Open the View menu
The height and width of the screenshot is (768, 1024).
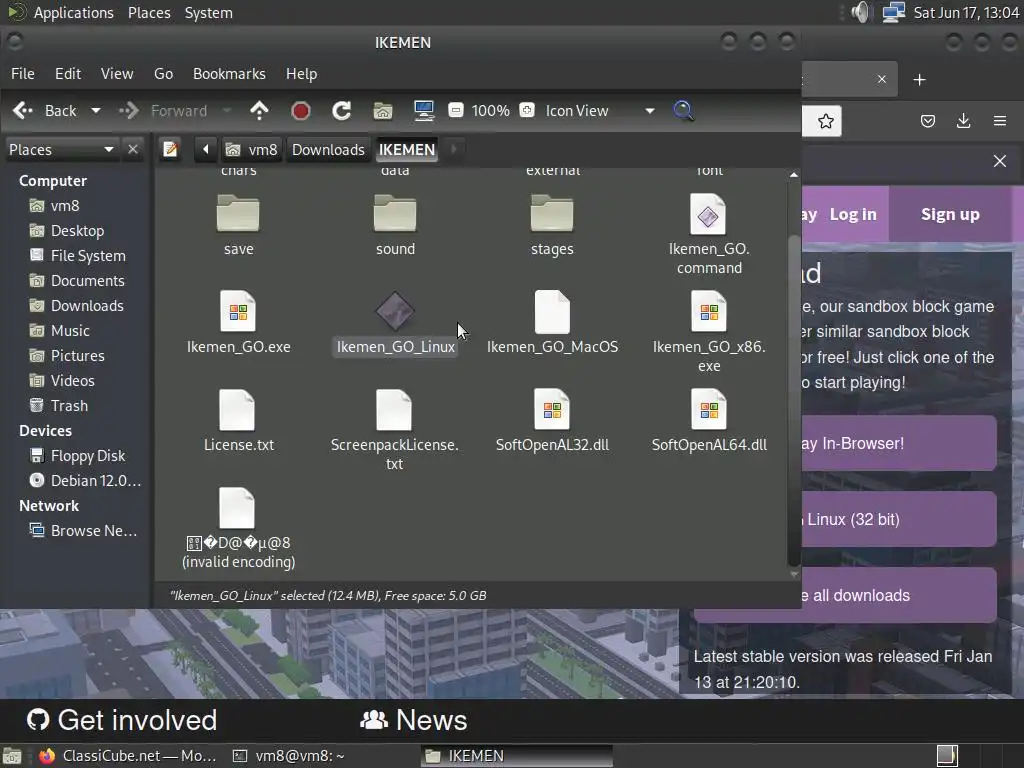click(x=117, y=74)
